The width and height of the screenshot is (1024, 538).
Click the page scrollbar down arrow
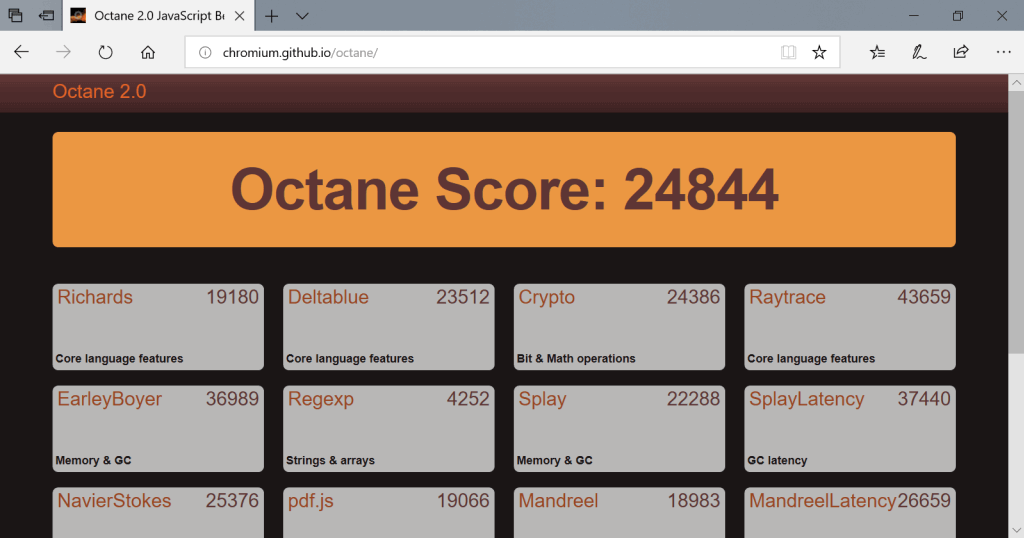tap(1016, 530)
